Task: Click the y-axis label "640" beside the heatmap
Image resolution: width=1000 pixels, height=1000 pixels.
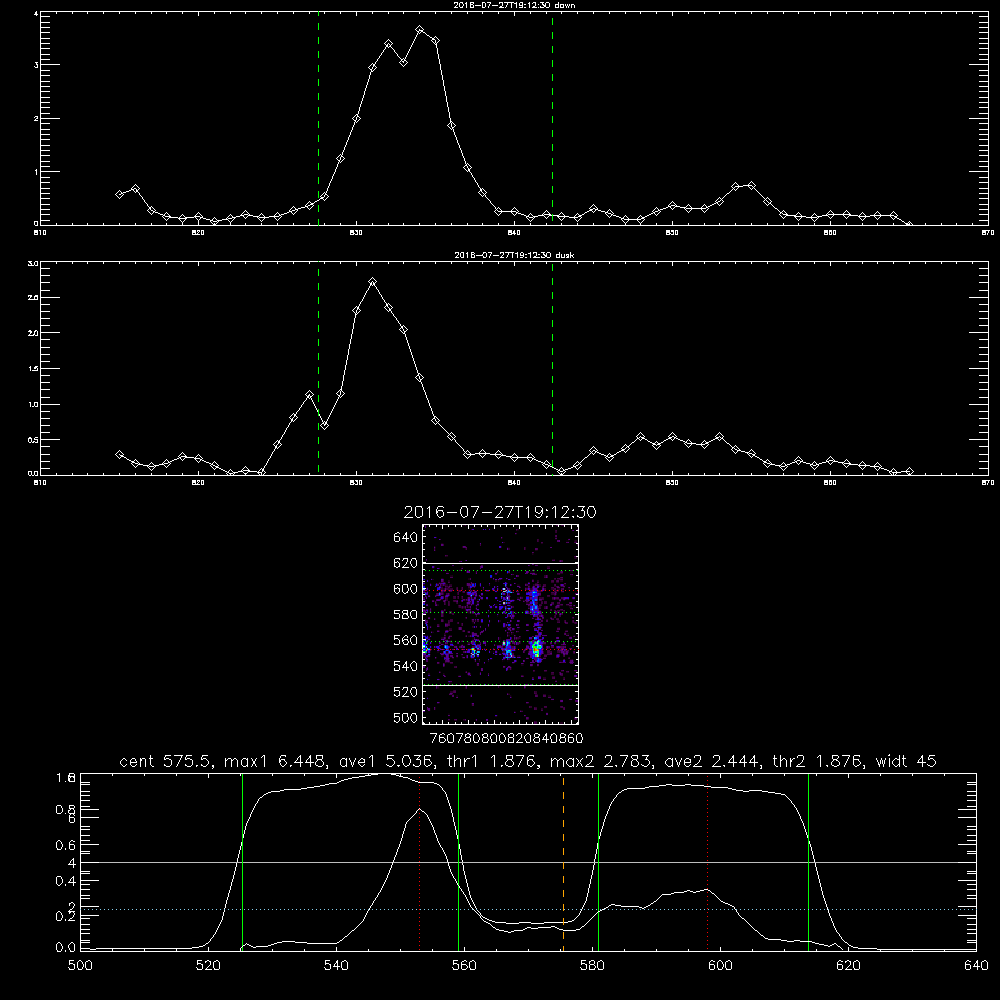Action: point(406,538)
